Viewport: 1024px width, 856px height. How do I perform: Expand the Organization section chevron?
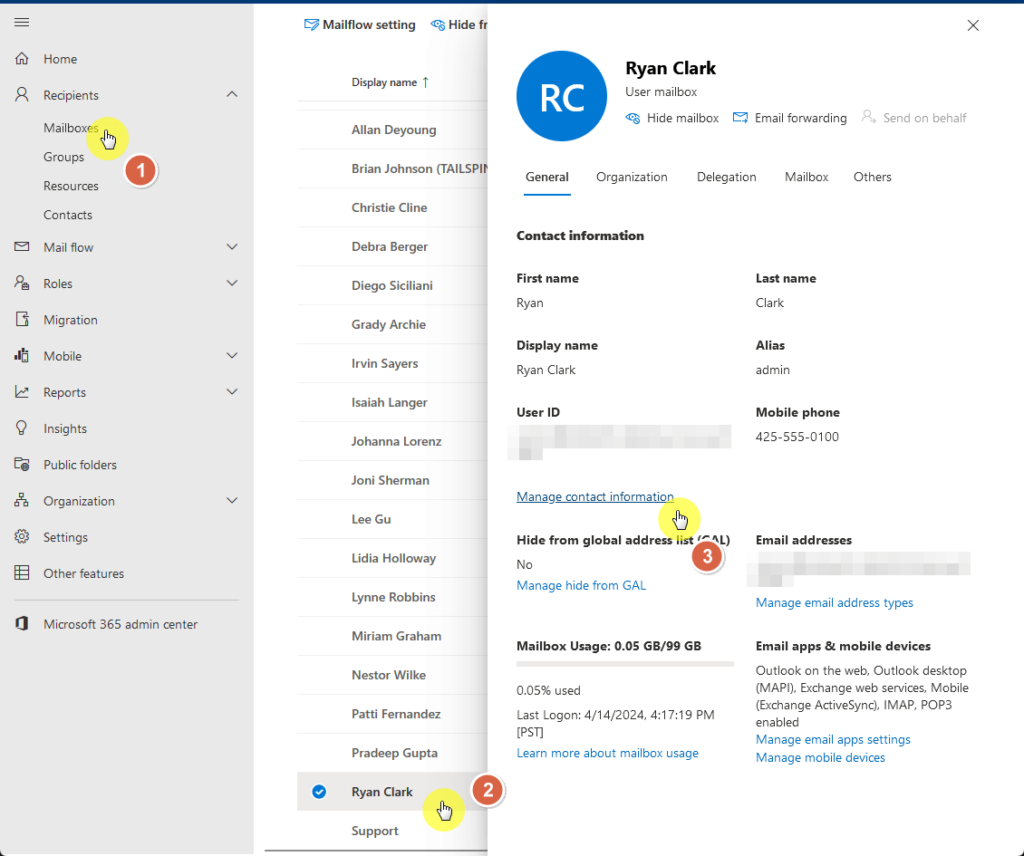coord(232,500)
